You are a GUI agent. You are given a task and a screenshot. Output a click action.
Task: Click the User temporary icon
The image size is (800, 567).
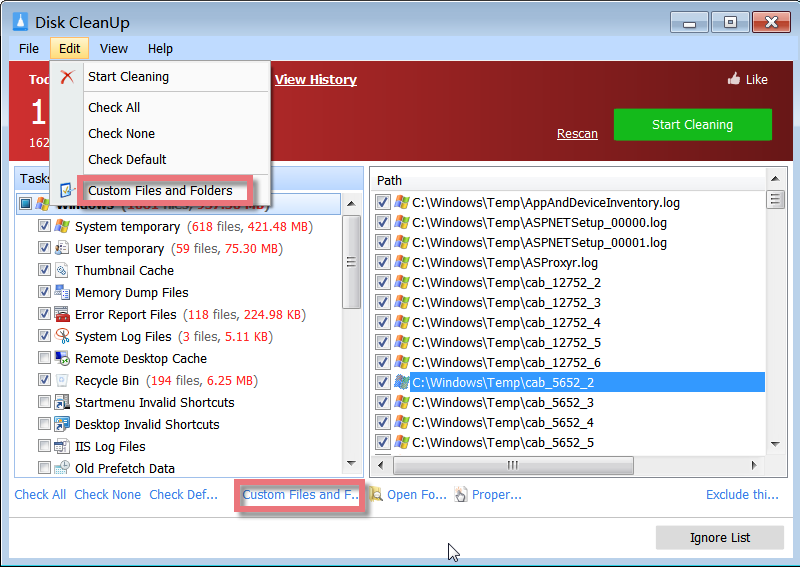pyautogui.click(x=62, y=248)
